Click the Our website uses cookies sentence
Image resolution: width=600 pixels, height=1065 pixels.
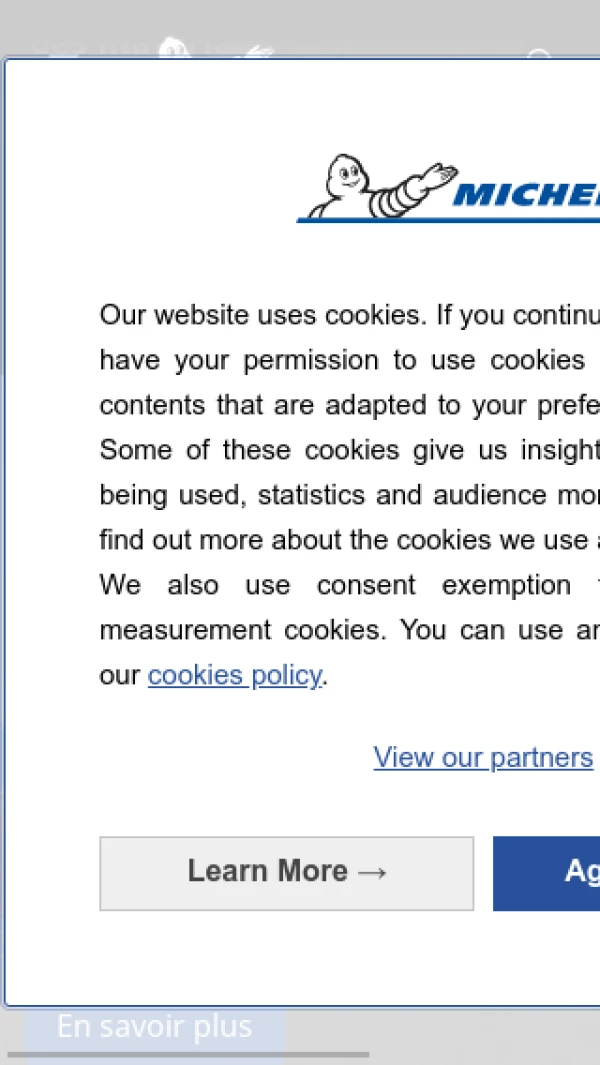[x=264, y=315]
